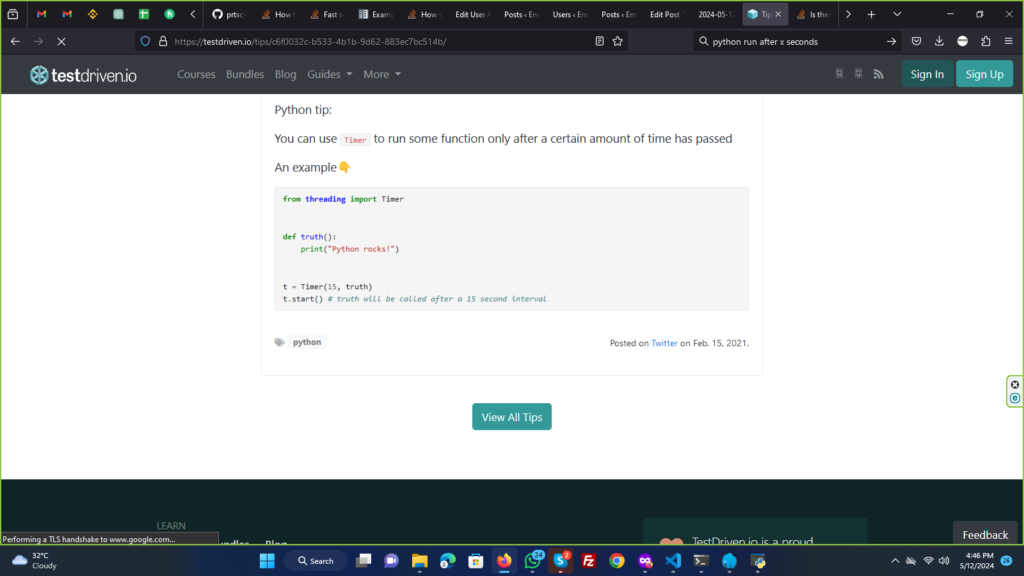Launch FileZilla from the taskbar
This screenshot has width=1024, height=576.
[x=589, y=561]
